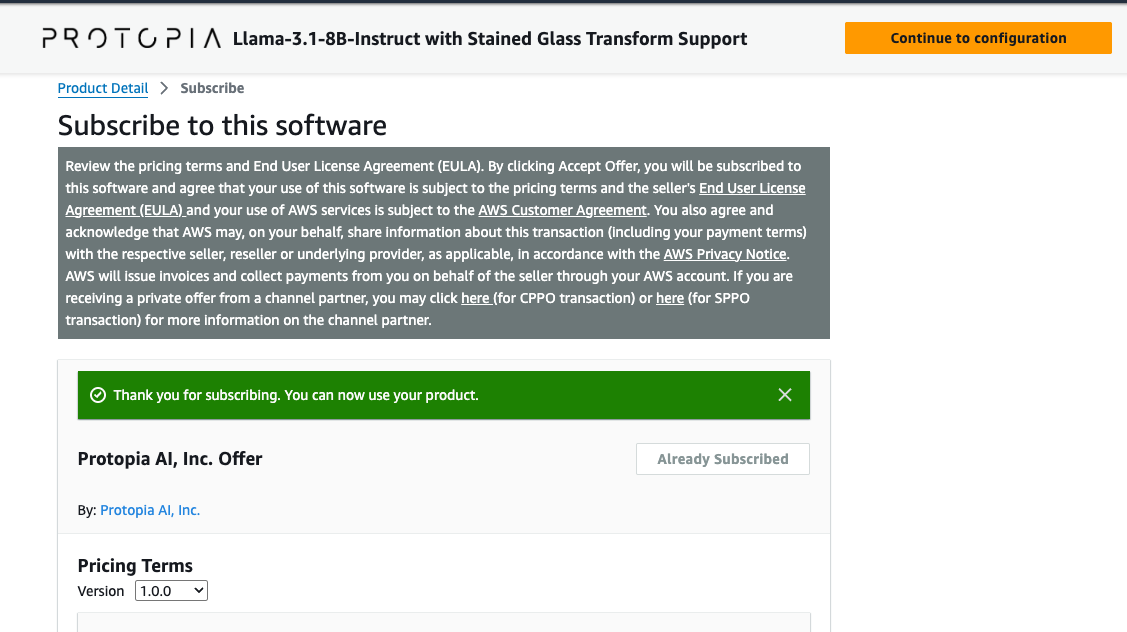Click the Protopia logo in the header
Viewport: 1127px width, 632px height.
tap(131, 39)
